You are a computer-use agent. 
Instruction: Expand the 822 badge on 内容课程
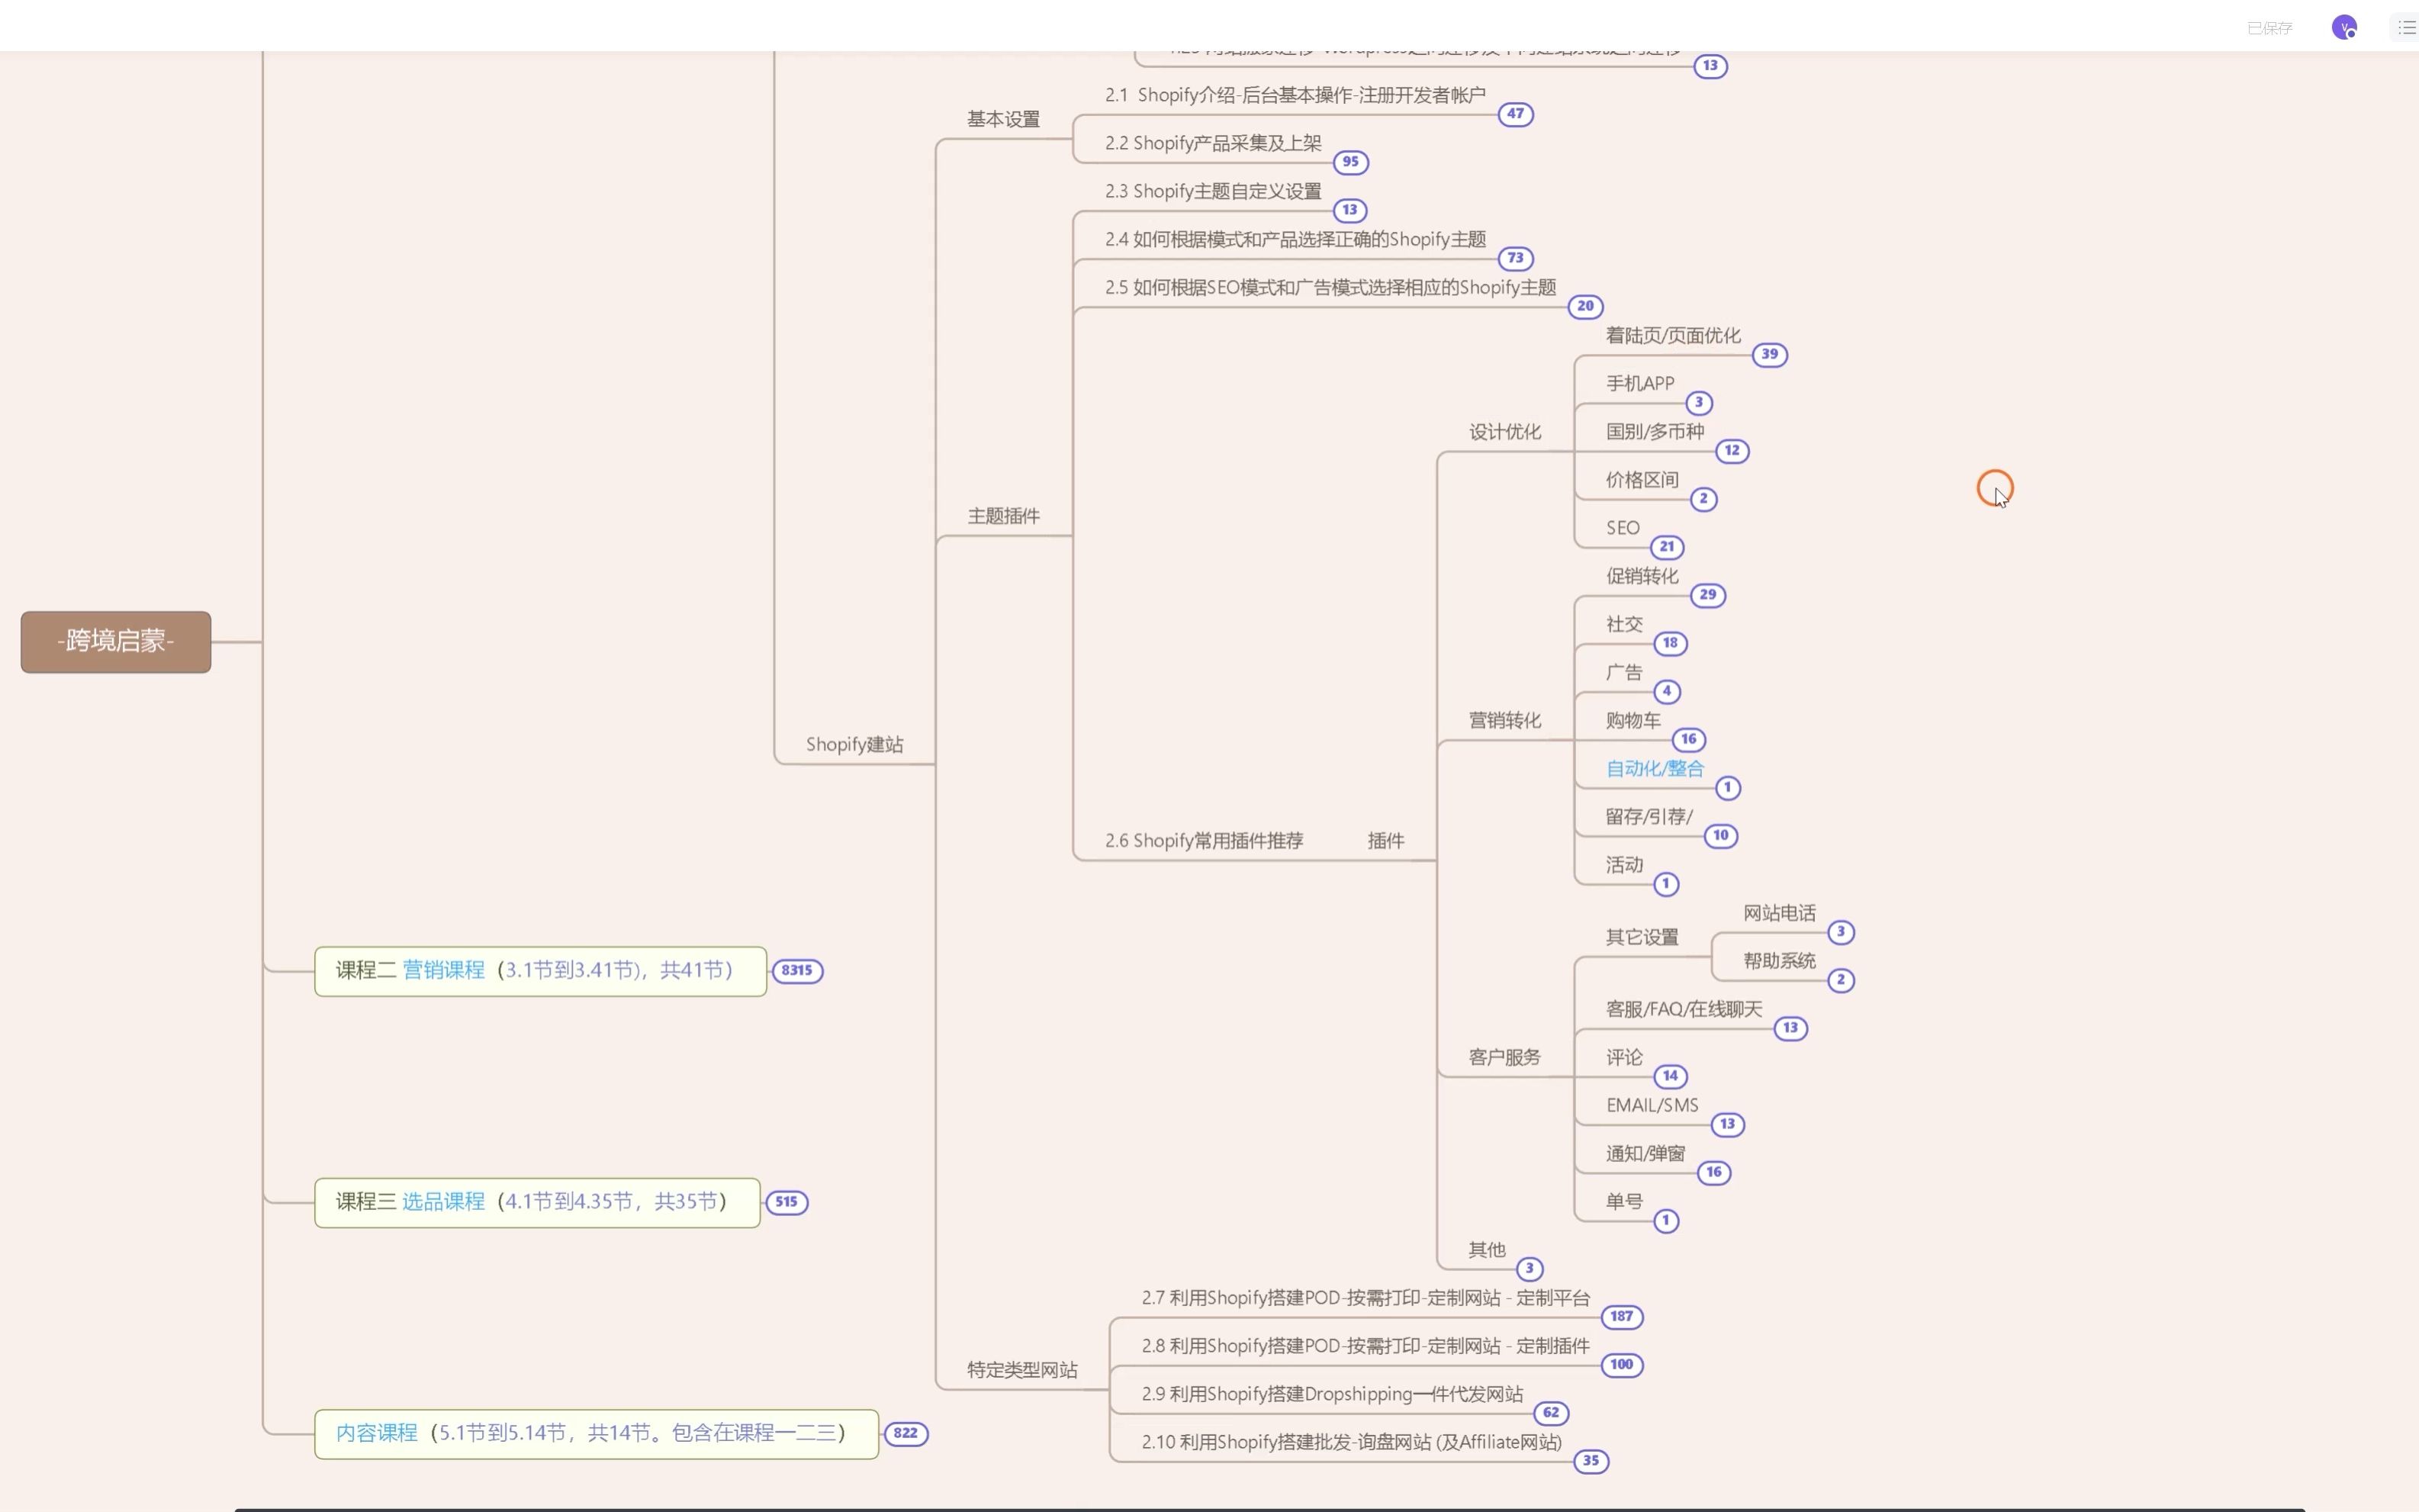coord(905,1433)
